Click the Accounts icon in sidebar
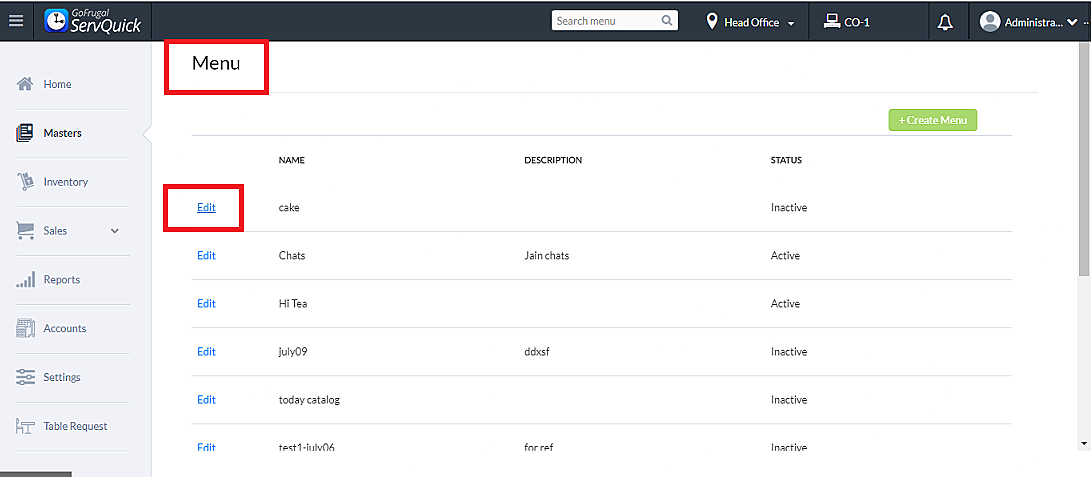Viewport: 1091px width, 477px height. click(x=26, y=328)
